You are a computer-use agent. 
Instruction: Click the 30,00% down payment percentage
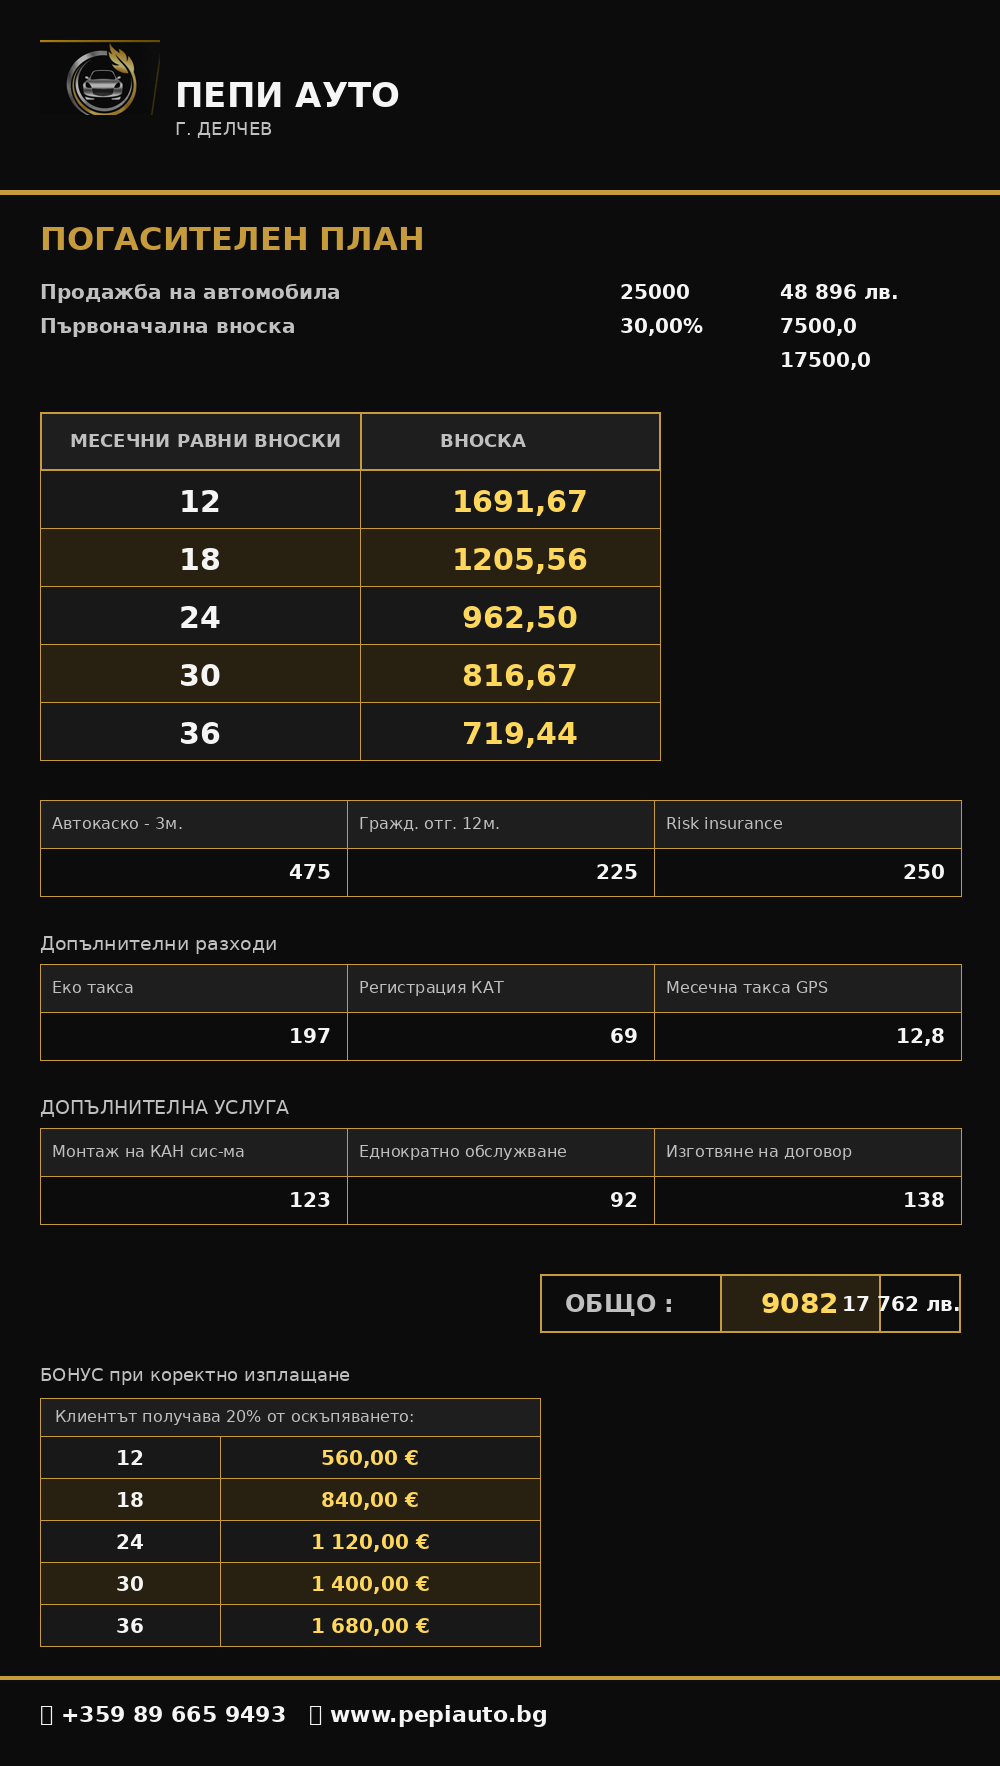tap(661, 326)
